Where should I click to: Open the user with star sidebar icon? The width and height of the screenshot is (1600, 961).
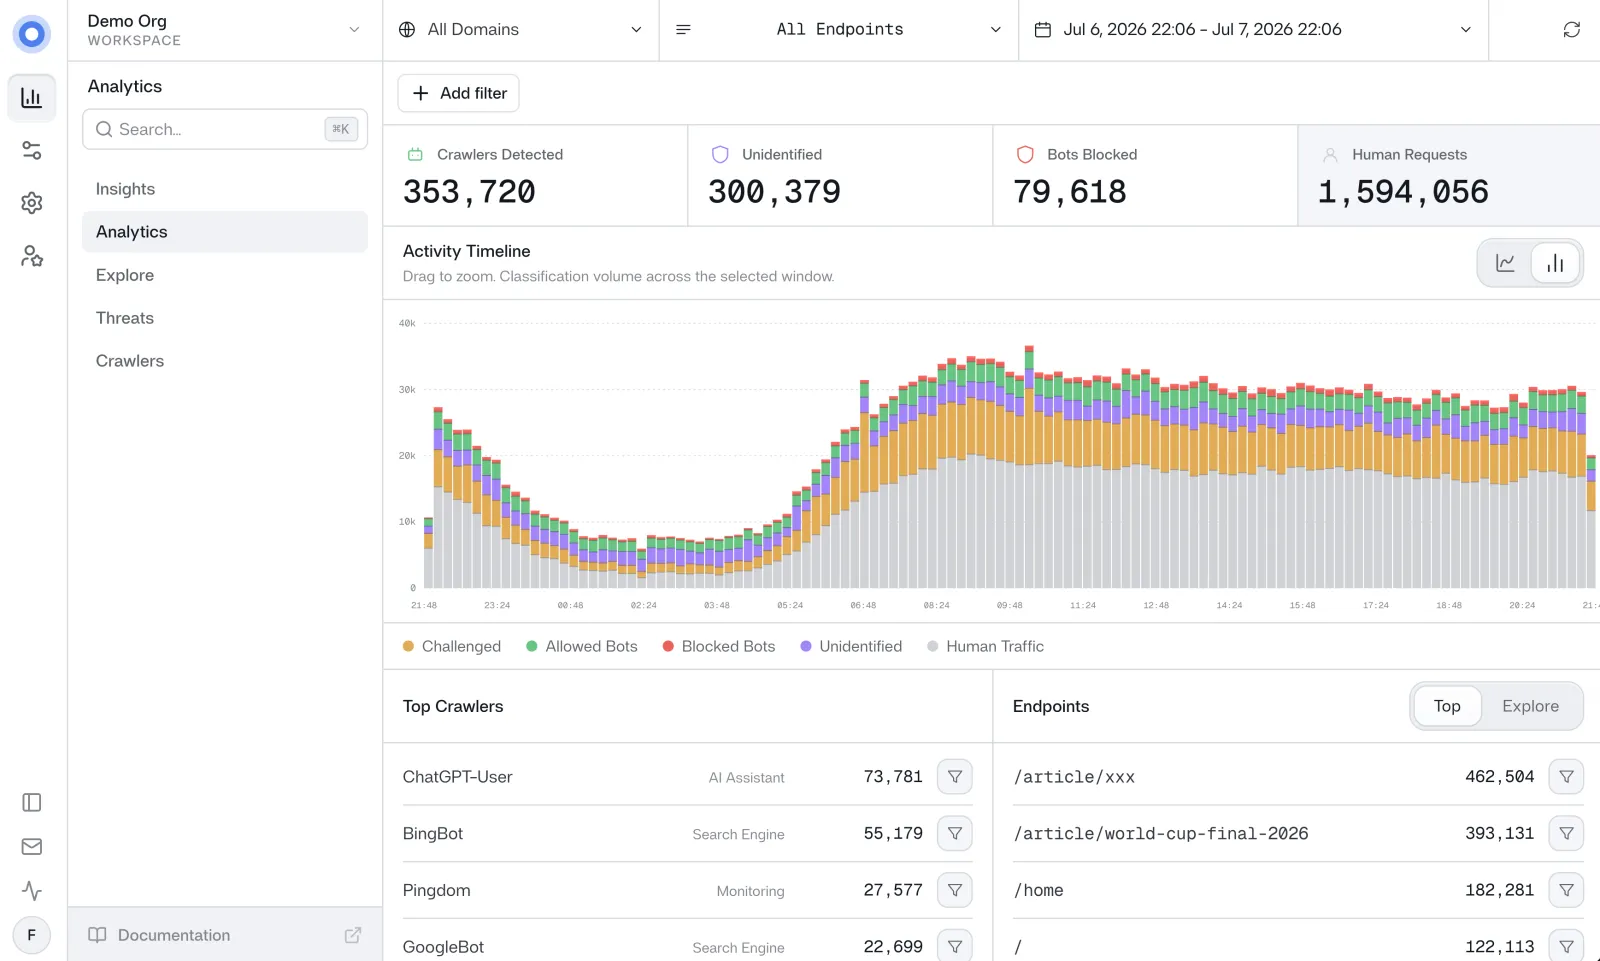32,256
